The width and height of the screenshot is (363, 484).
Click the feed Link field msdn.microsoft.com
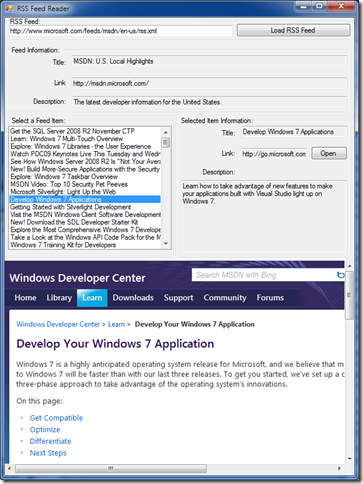(209, 83)
